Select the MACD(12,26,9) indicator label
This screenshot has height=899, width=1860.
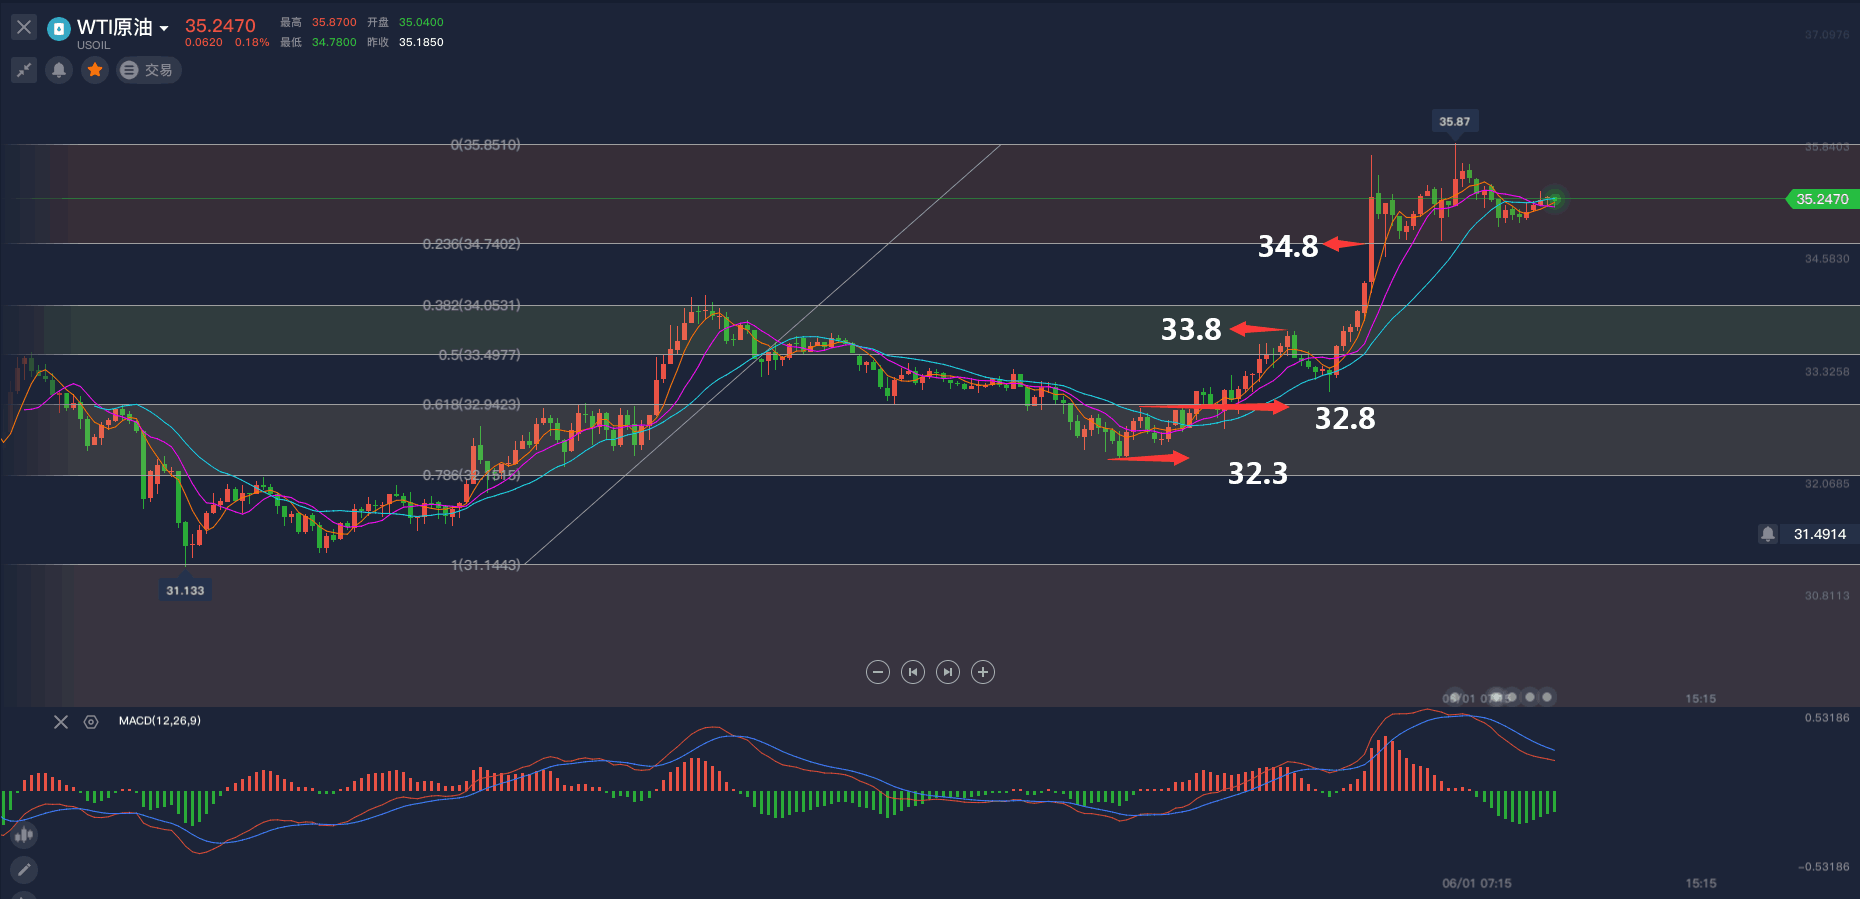(160, 721)
